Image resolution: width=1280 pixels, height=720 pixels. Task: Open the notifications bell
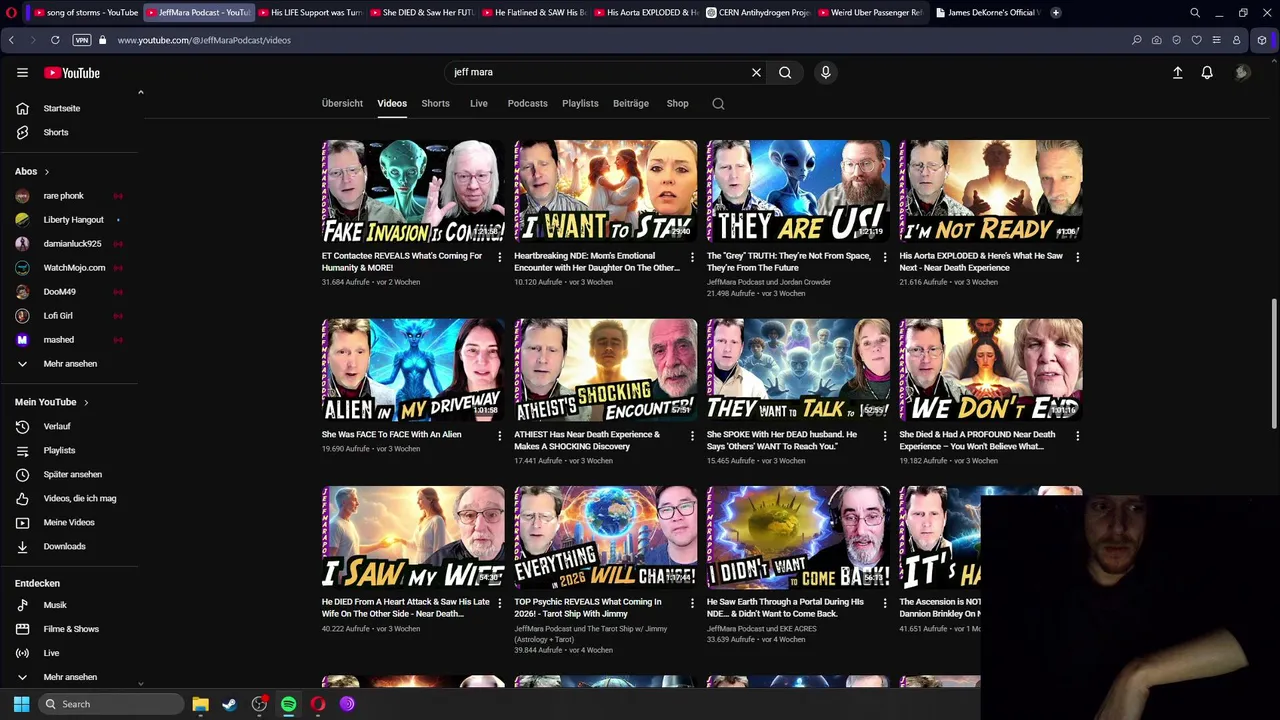[1207, 72]
